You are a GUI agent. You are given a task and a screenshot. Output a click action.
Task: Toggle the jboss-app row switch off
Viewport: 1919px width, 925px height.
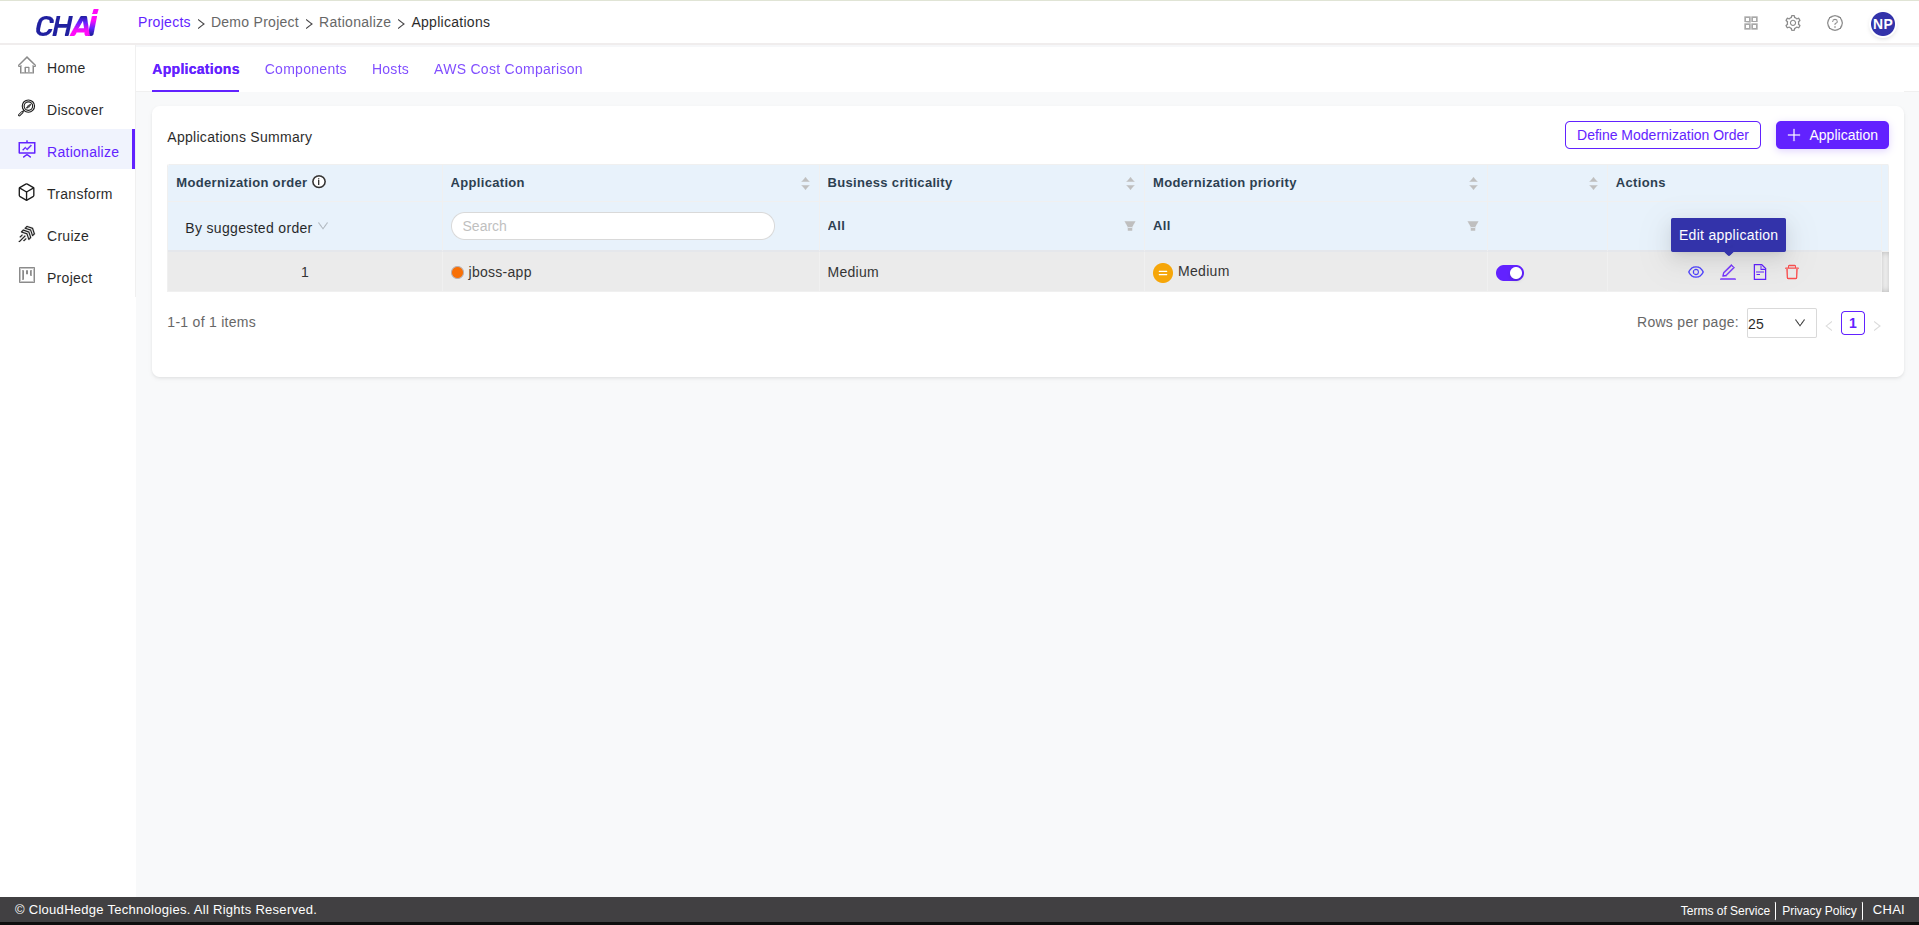tap(1509, 273)
